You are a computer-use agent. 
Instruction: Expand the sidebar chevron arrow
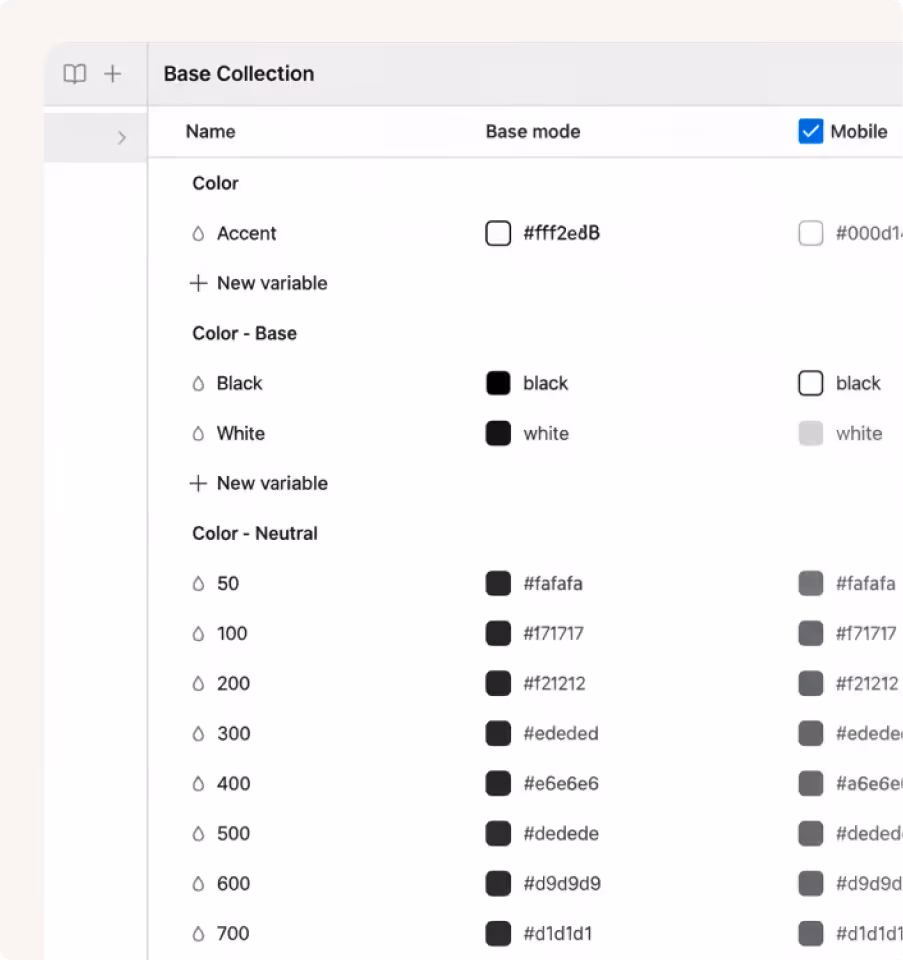pyautogui.click(x=122, y=137)
